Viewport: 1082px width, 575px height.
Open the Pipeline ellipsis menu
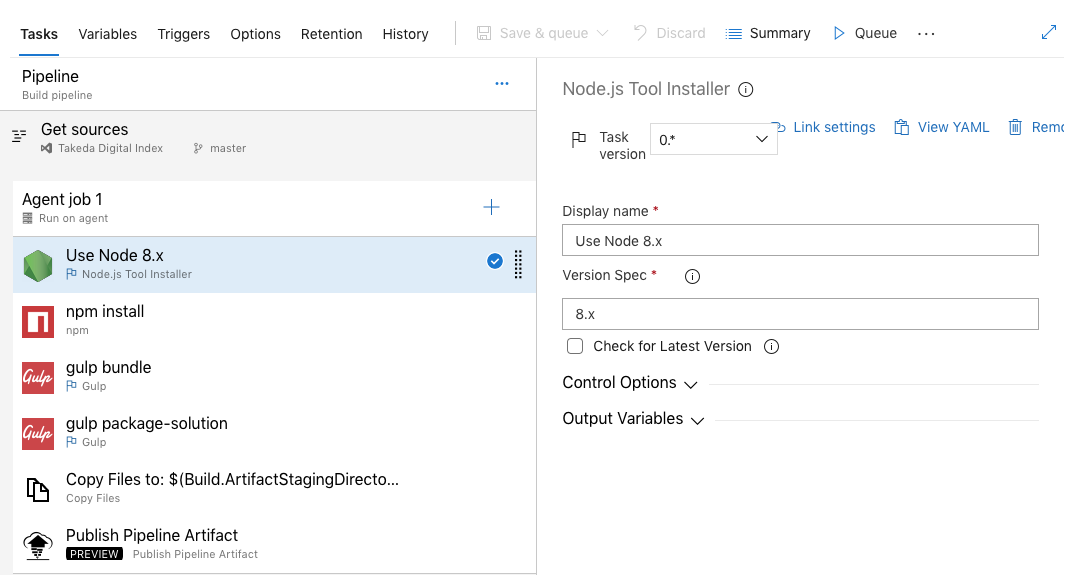(502, 84)
